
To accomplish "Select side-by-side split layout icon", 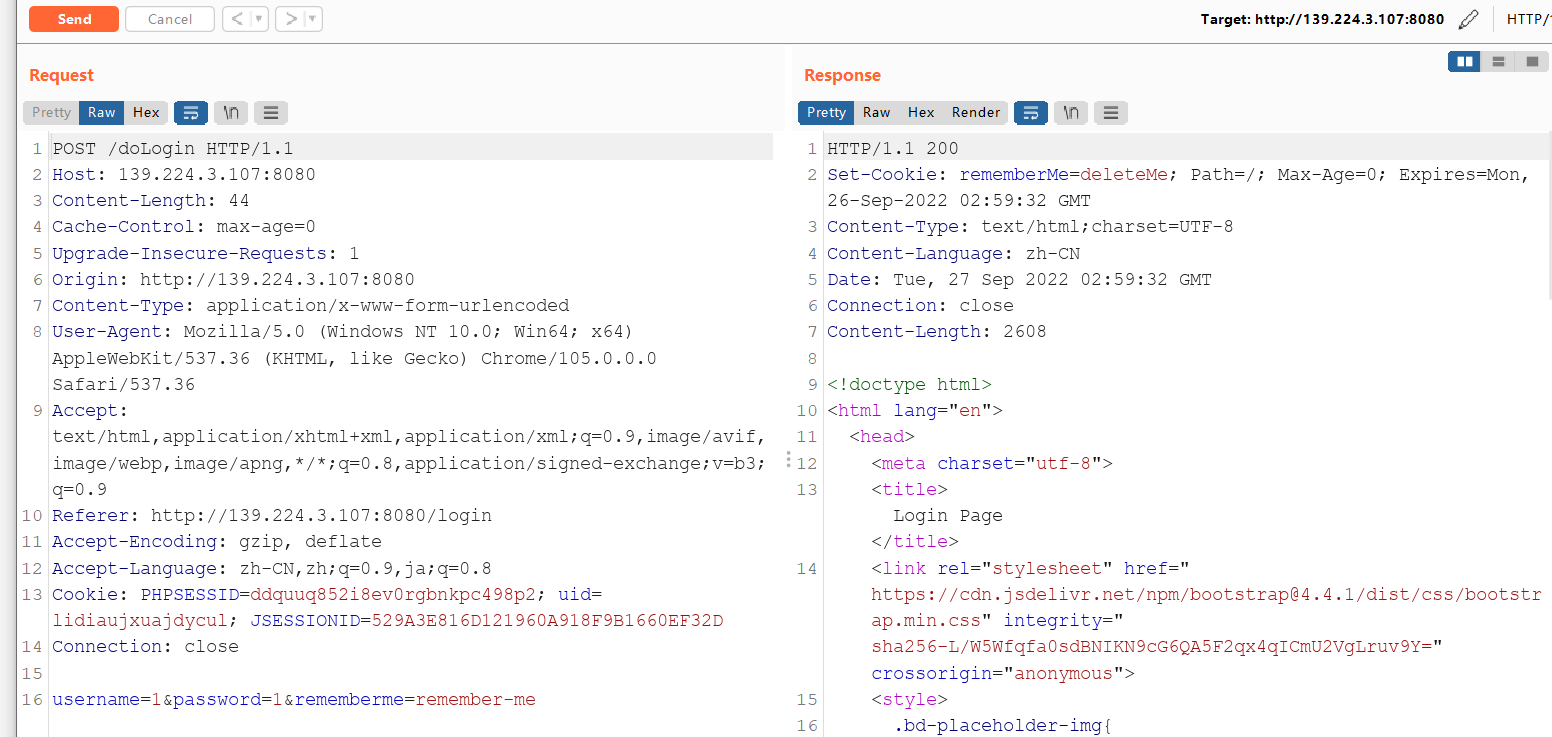I will (x=1465, y=62).
